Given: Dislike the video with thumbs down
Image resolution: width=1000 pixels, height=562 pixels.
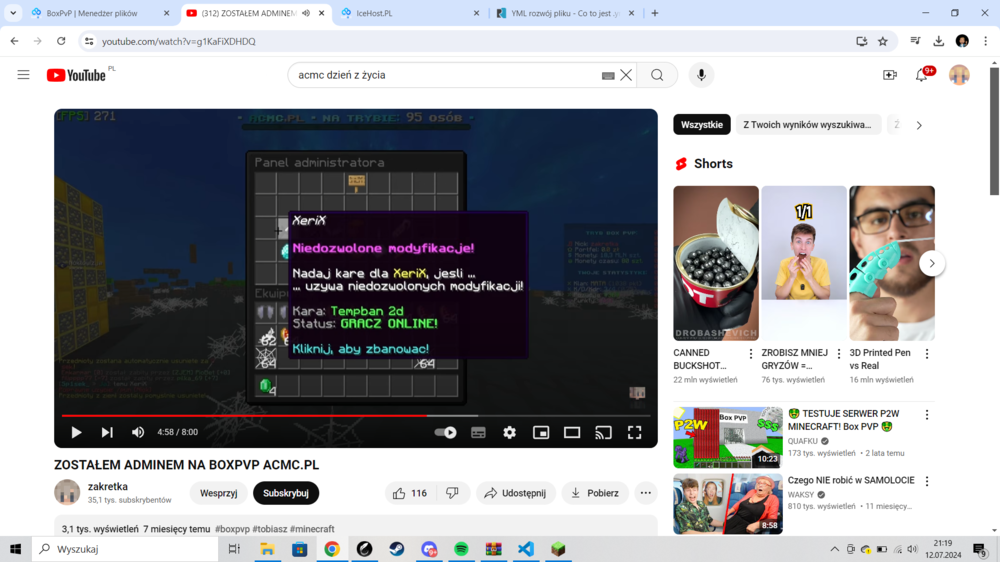Looking at the screenshot, I should pyautogui.click(x=452, y=493).
